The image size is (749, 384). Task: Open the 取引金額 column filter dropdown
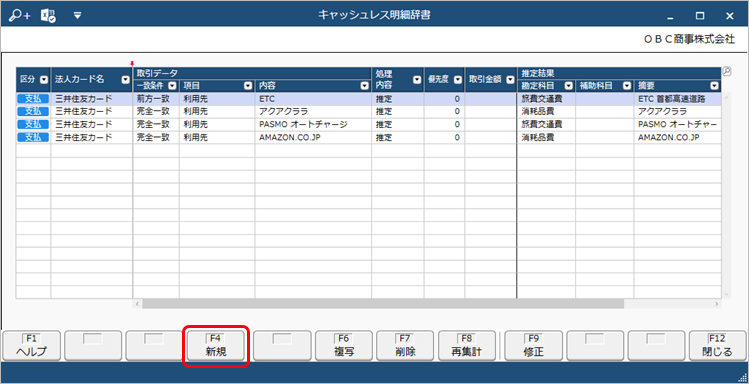point(510,80)
